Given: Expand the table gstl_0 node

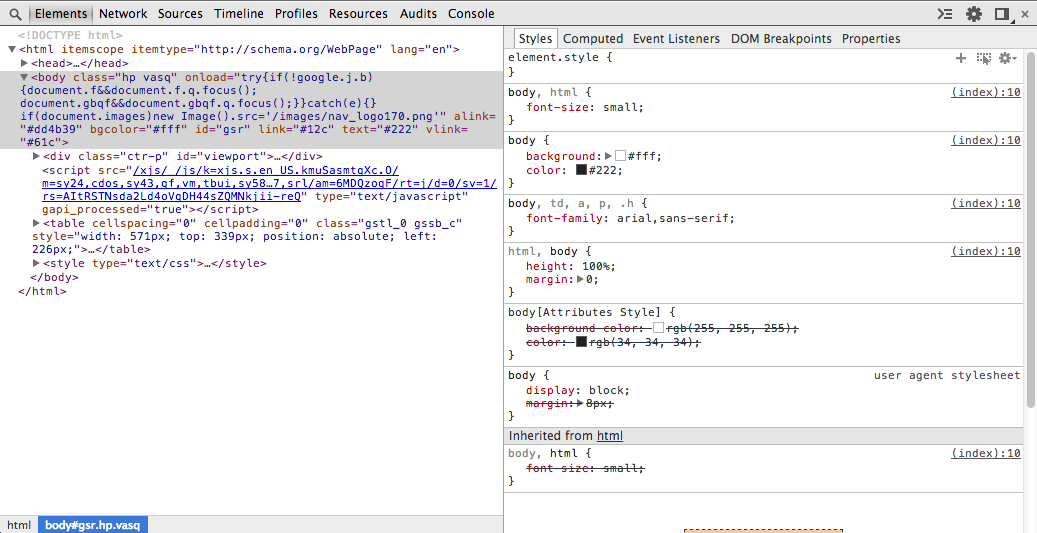Looking at the screenshot, I should (x=36, y=223).
